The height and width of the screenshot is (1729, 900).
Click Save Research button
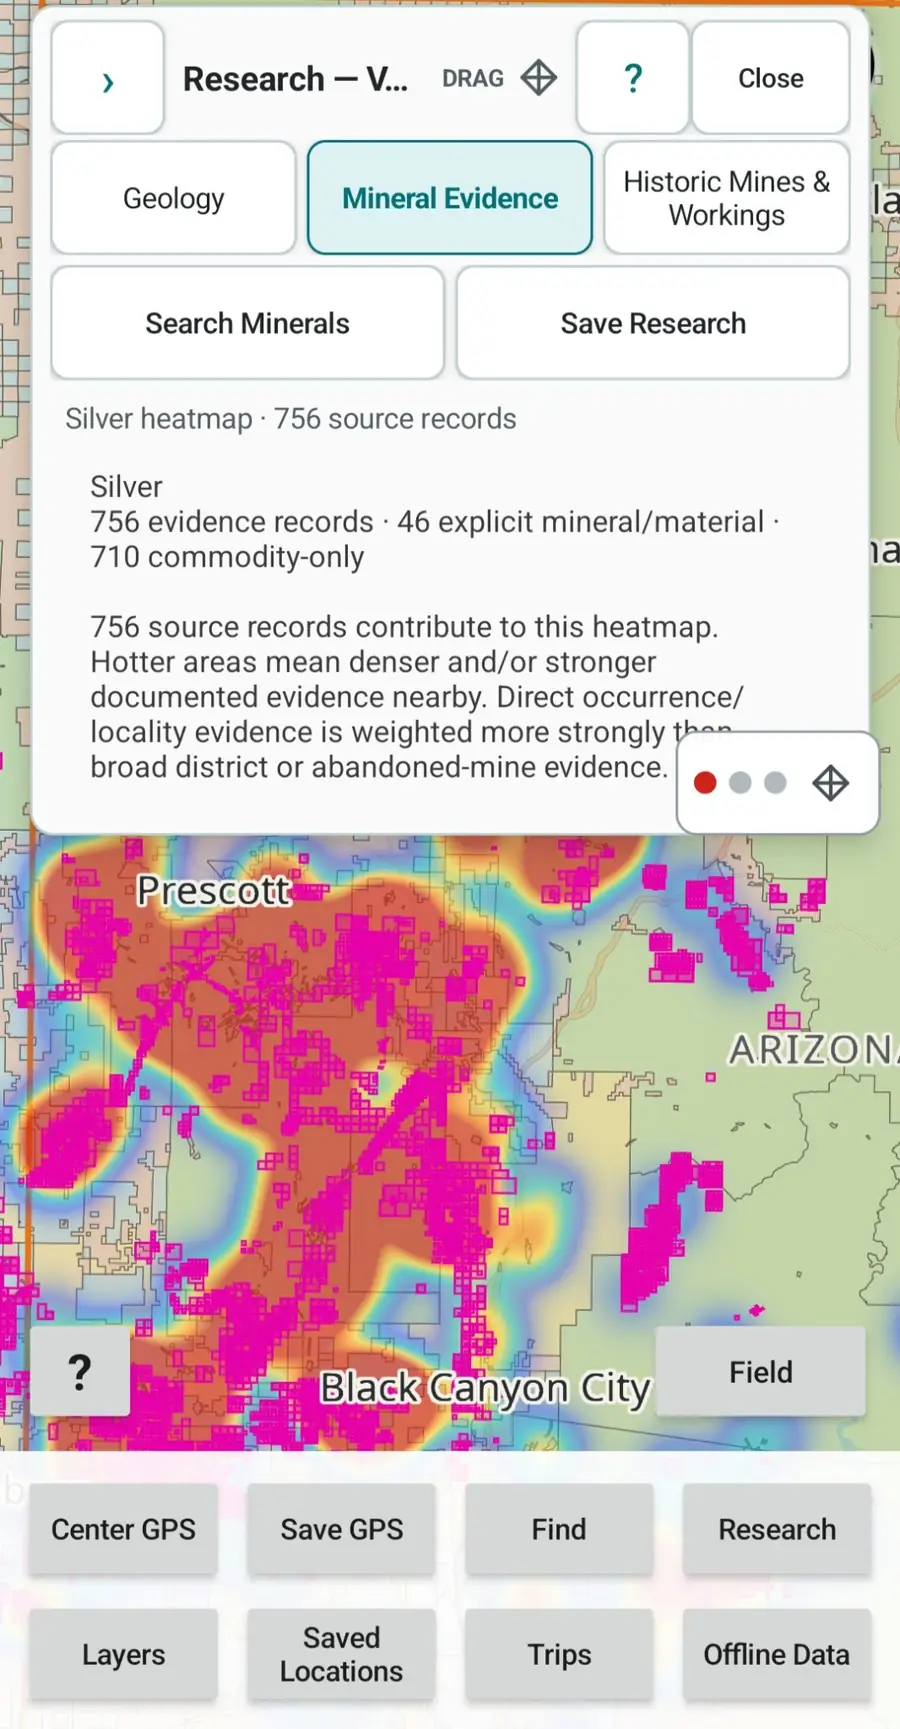(653, 323)
